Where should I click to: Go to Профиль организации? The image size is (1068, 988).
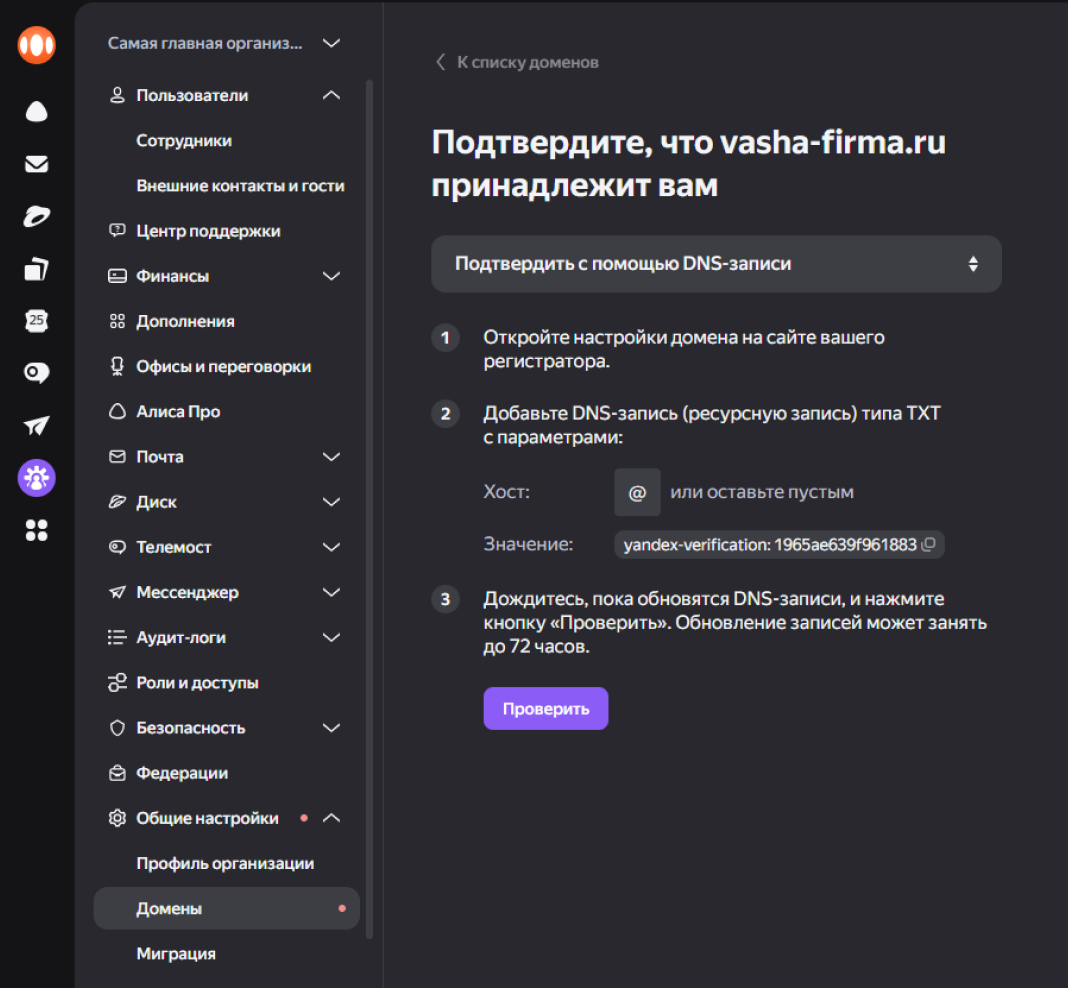tap(225, 863)
